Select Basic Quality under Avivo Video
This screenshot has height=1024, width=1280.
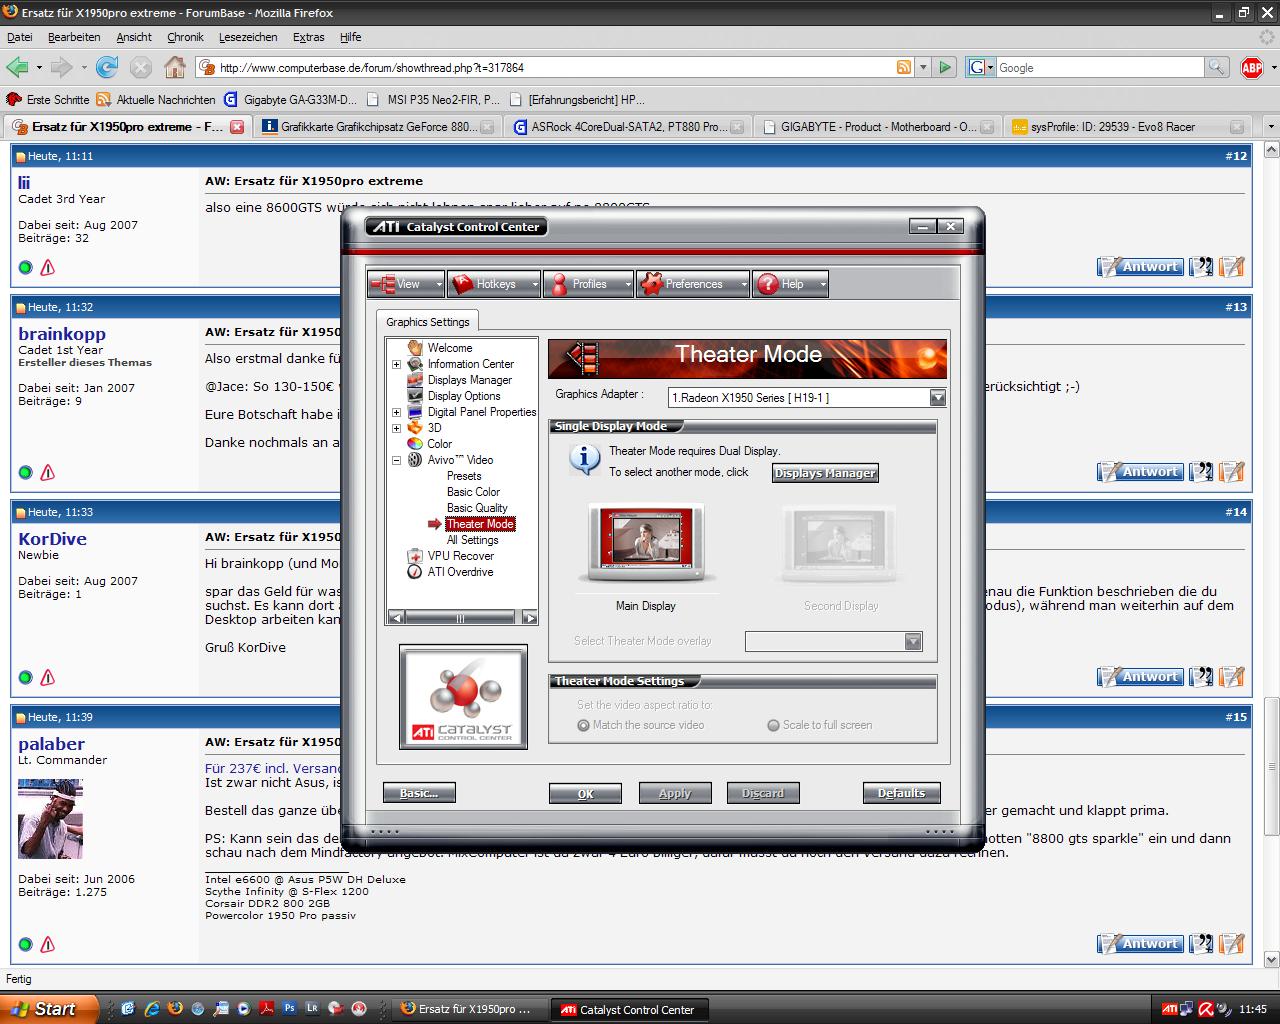click(477, 508)
